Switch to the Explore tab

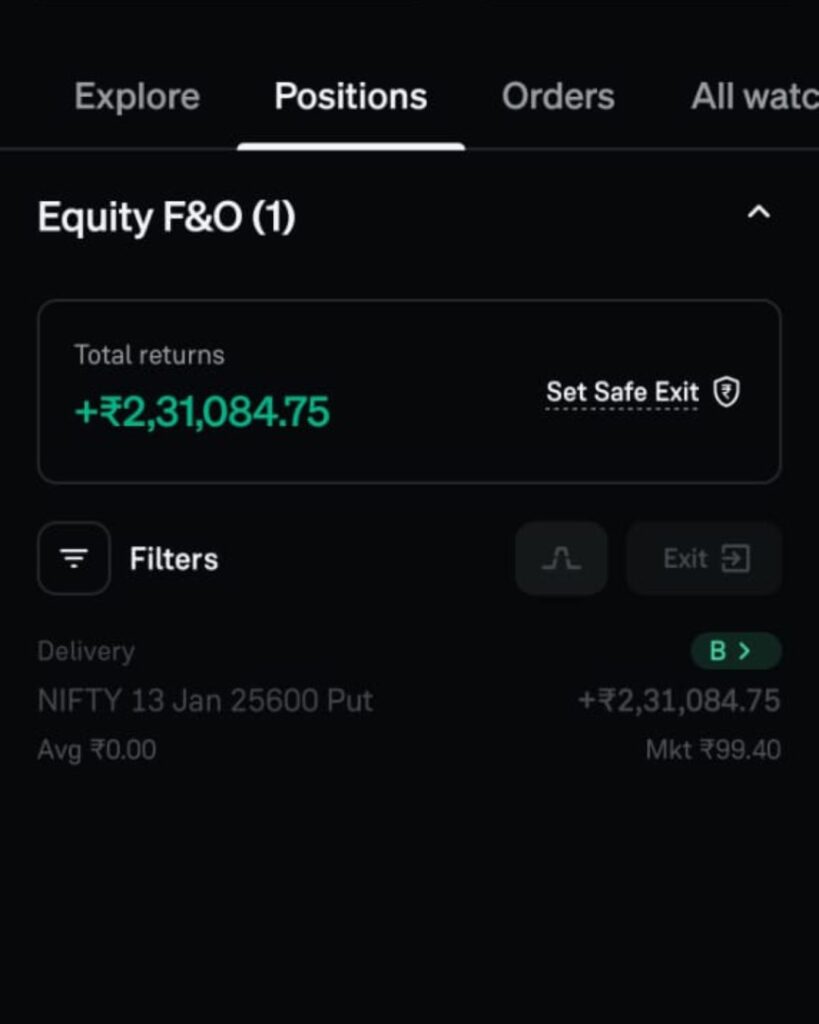pyautogui.click(x=137, y=97)
